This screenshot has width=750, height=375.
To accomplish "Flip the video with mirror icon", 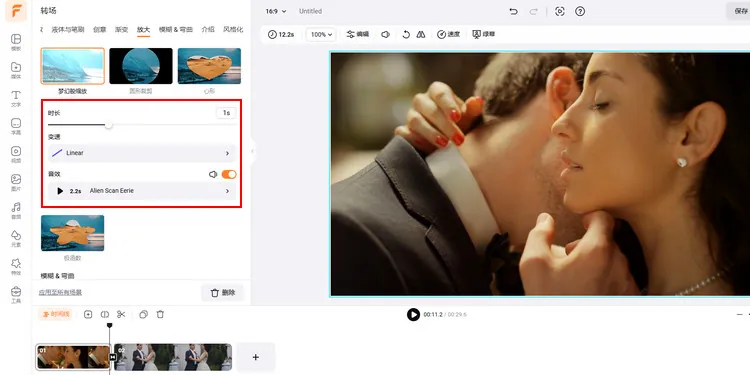I will pyautogui.click(x=421, y=34).
